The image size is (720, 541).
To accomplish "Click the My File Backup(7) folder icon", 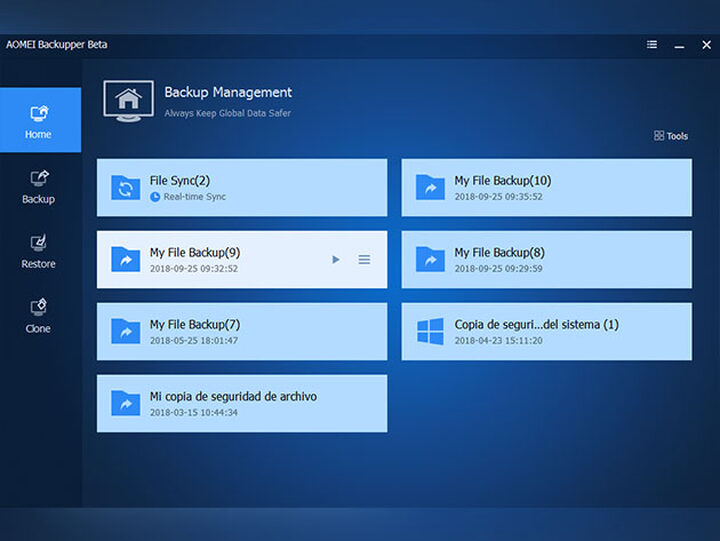I will click(x=126, y=332).
